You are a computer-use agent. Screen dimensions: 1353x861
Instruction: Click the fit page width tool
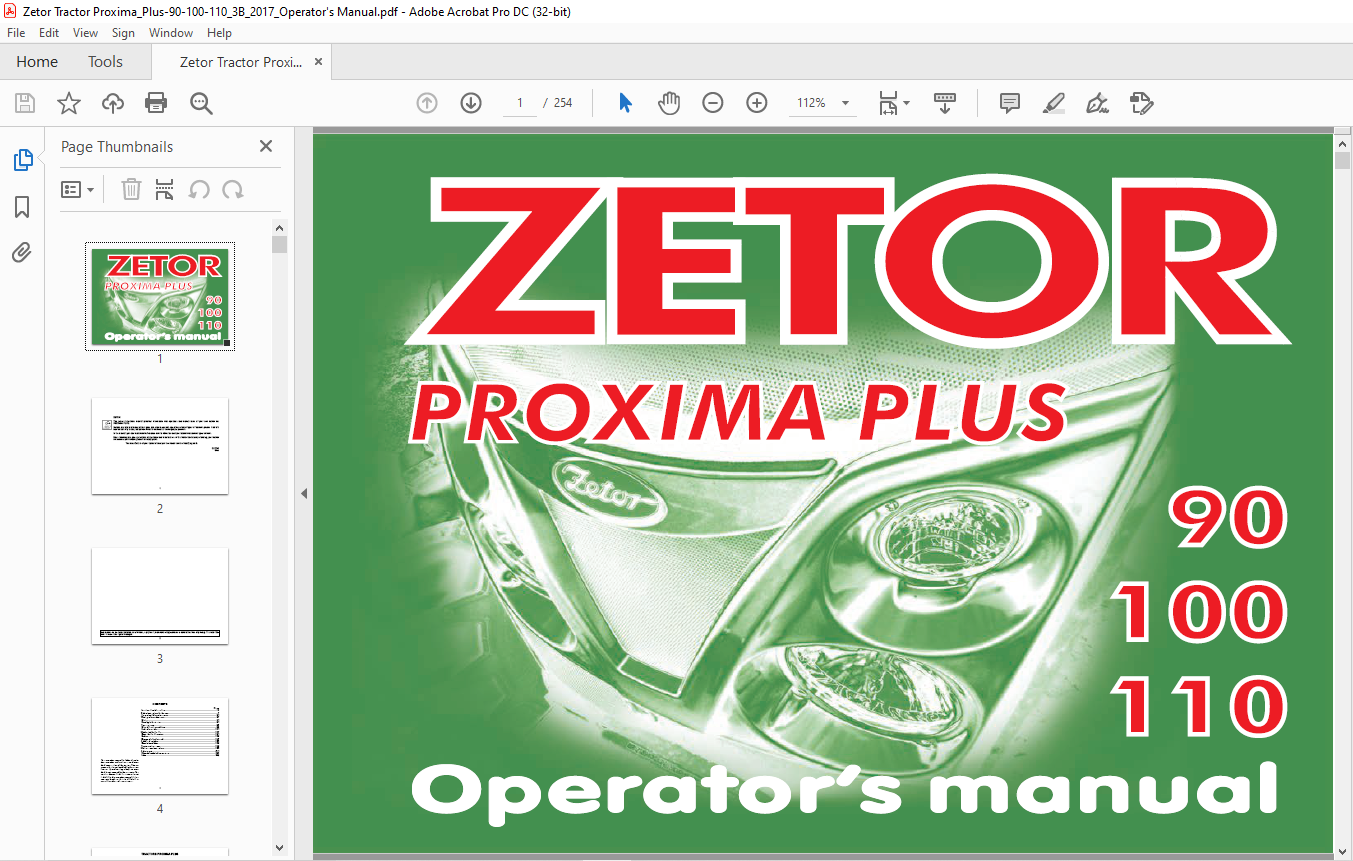point(888,103)
